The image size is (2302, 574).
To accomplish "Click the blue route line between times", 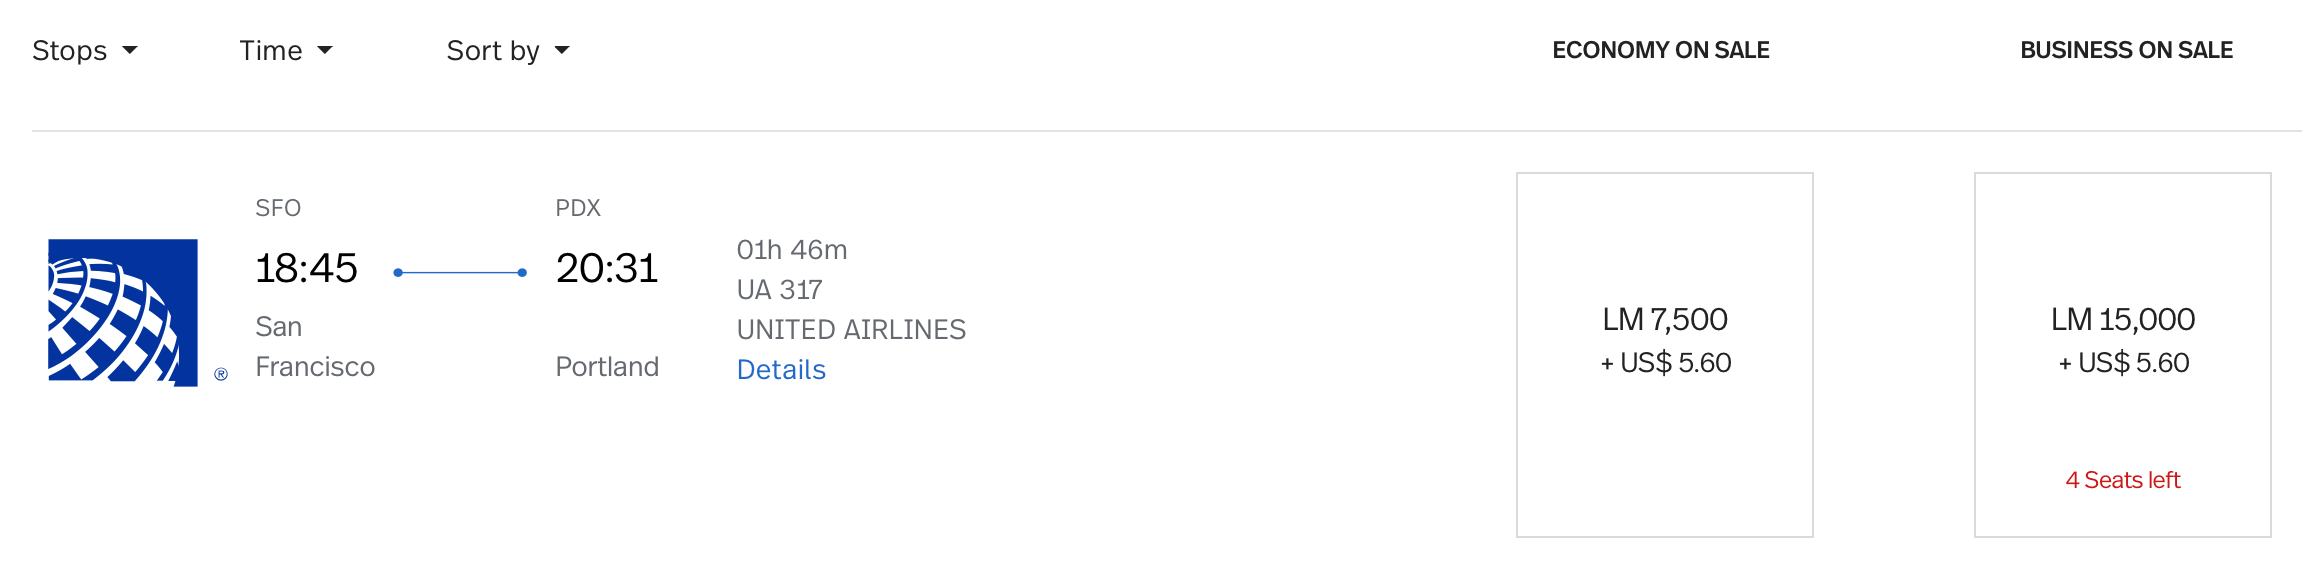I will (x=460, y=272).
